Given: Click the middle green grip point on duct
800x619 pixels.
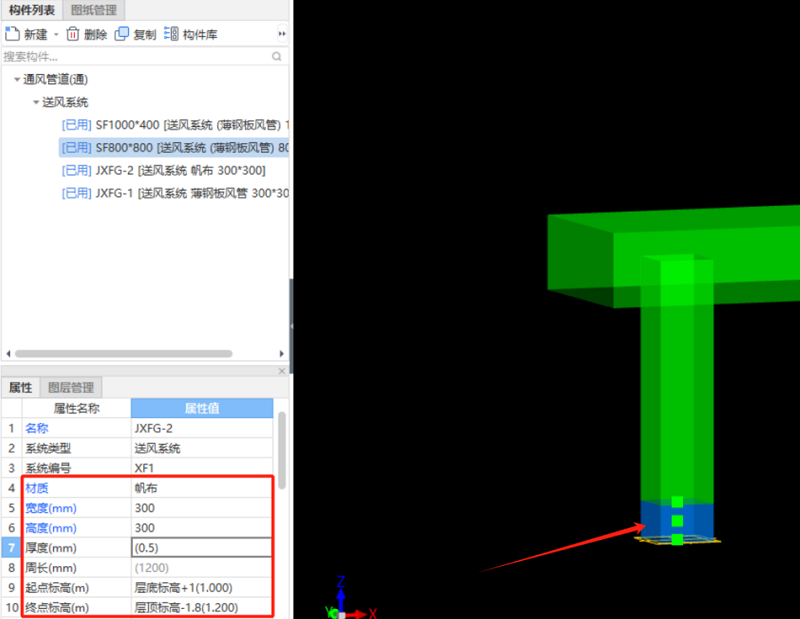Looking at the screenshot, I should 677,521.
